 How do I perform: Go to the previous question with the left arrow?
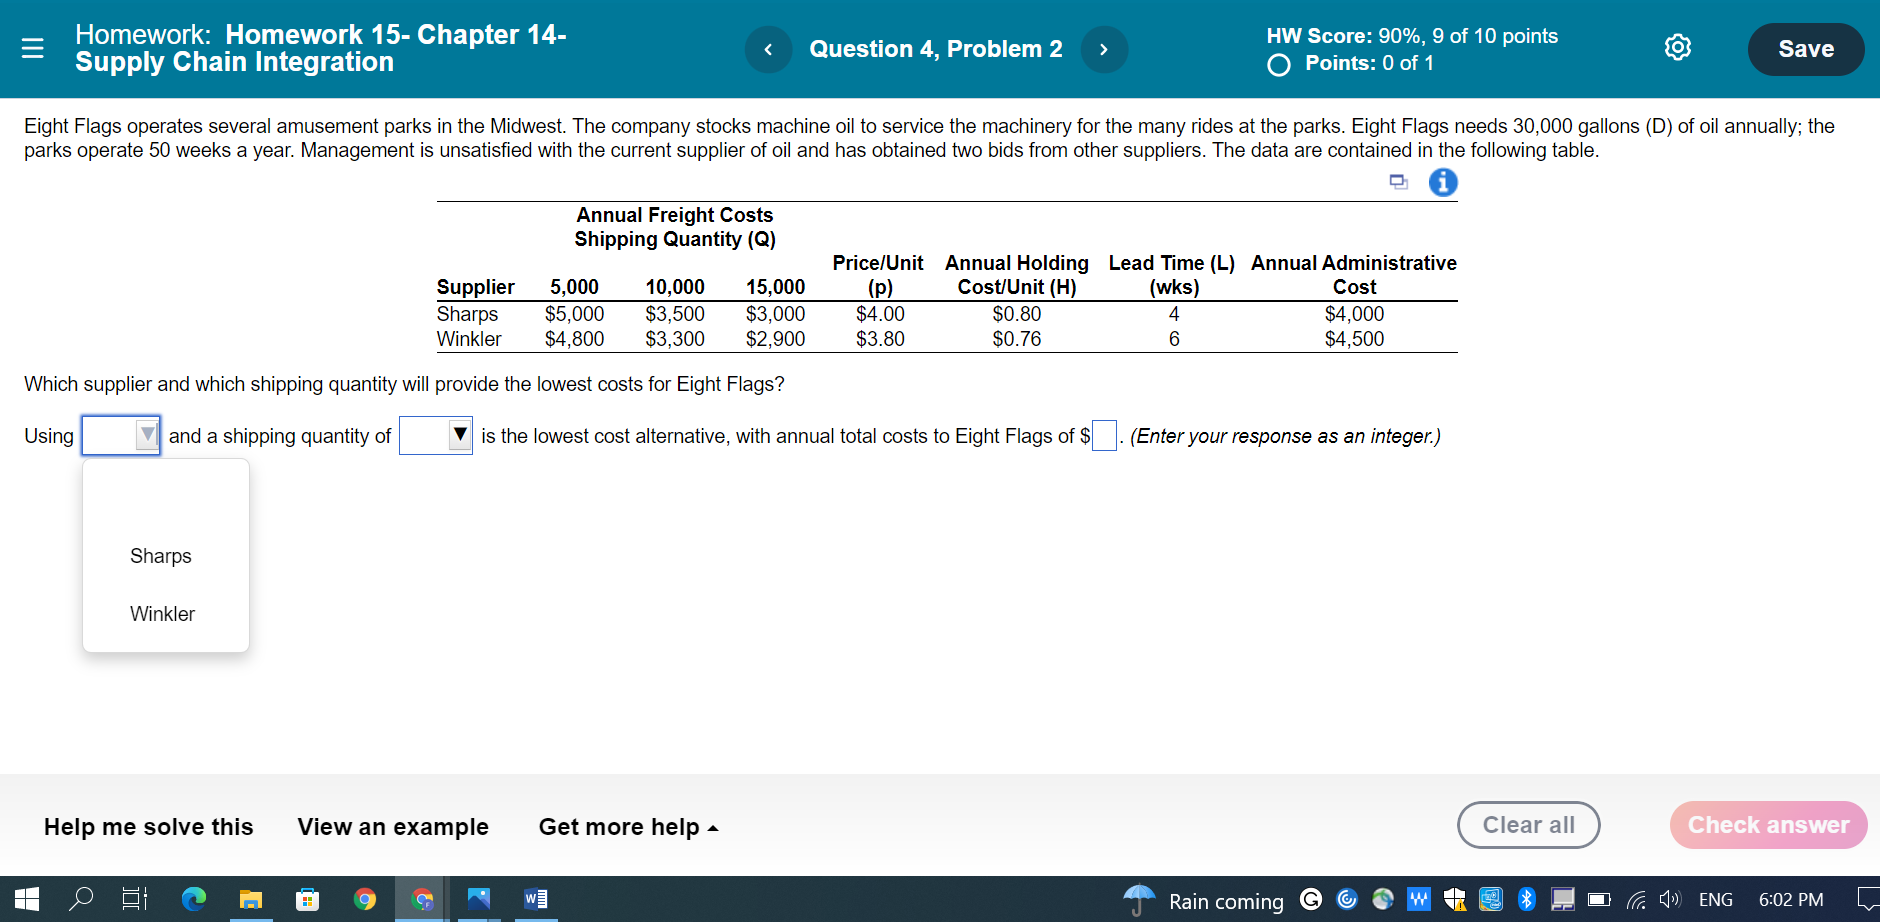coord(768,49)
